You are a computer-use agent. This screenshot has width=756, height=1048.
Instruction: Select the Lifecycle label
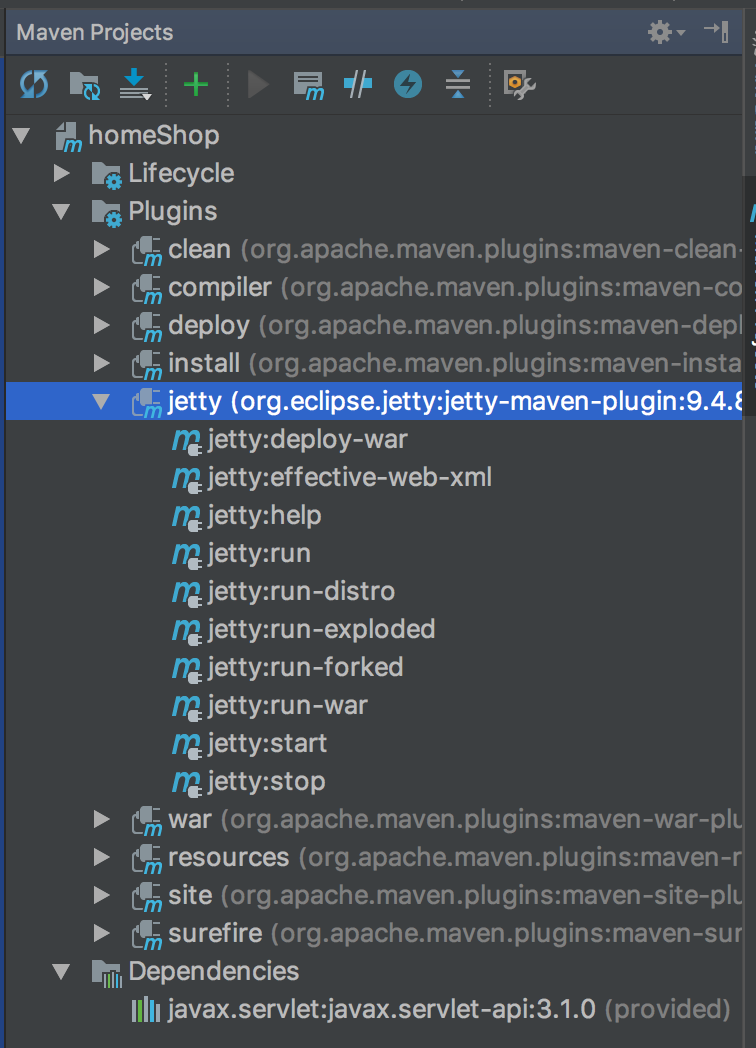coord(181,173)
